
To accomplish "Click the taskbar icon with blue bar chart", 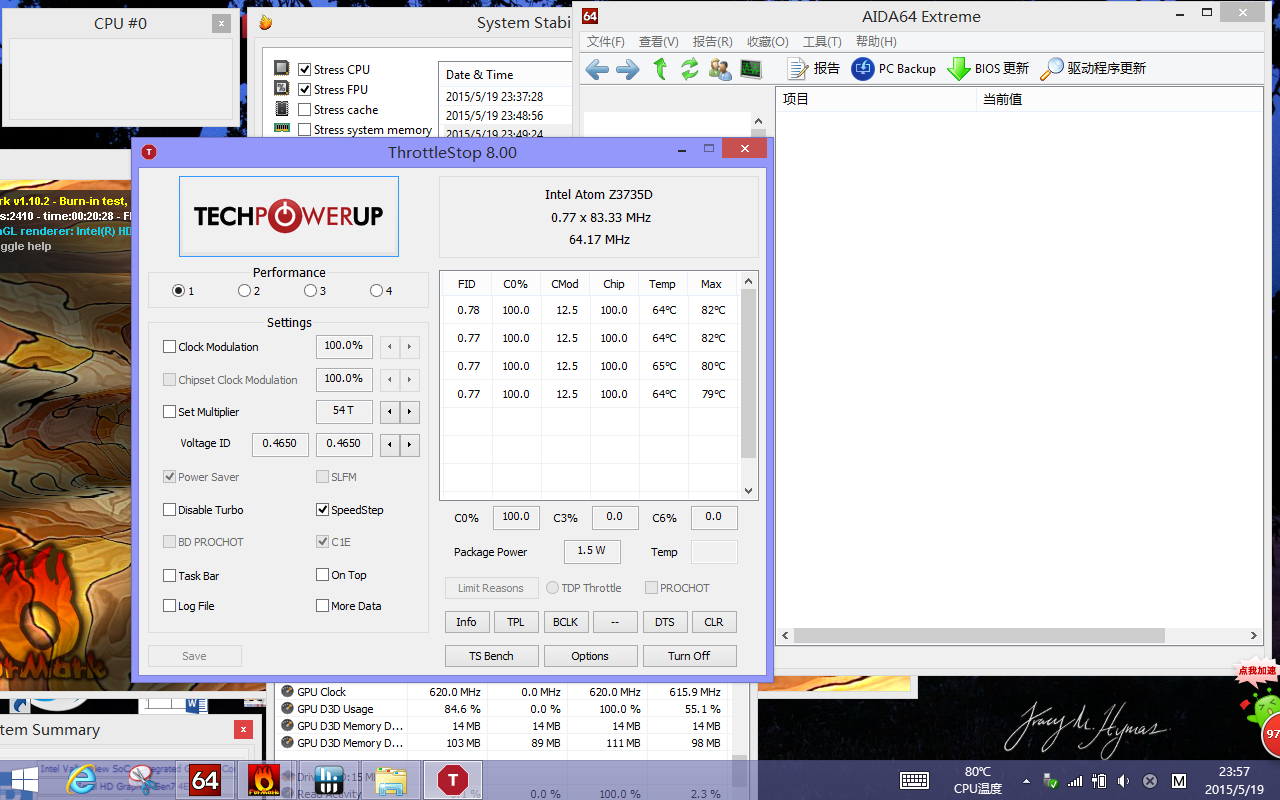I will [329, 780].
